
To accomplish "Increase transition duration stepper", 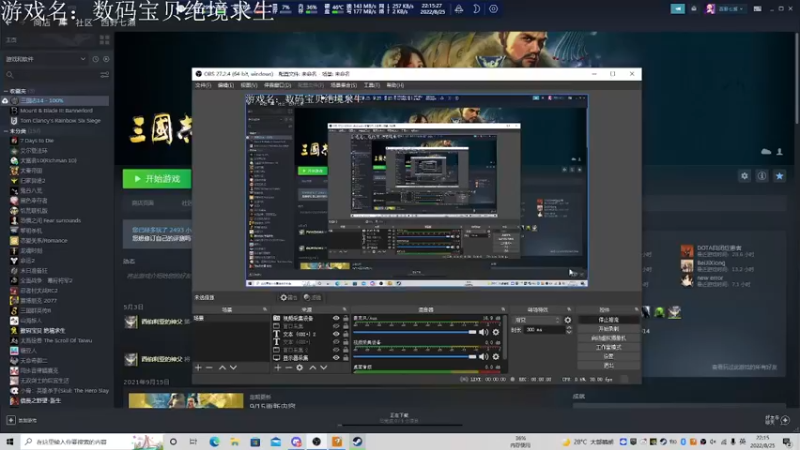I will (569, 328).
